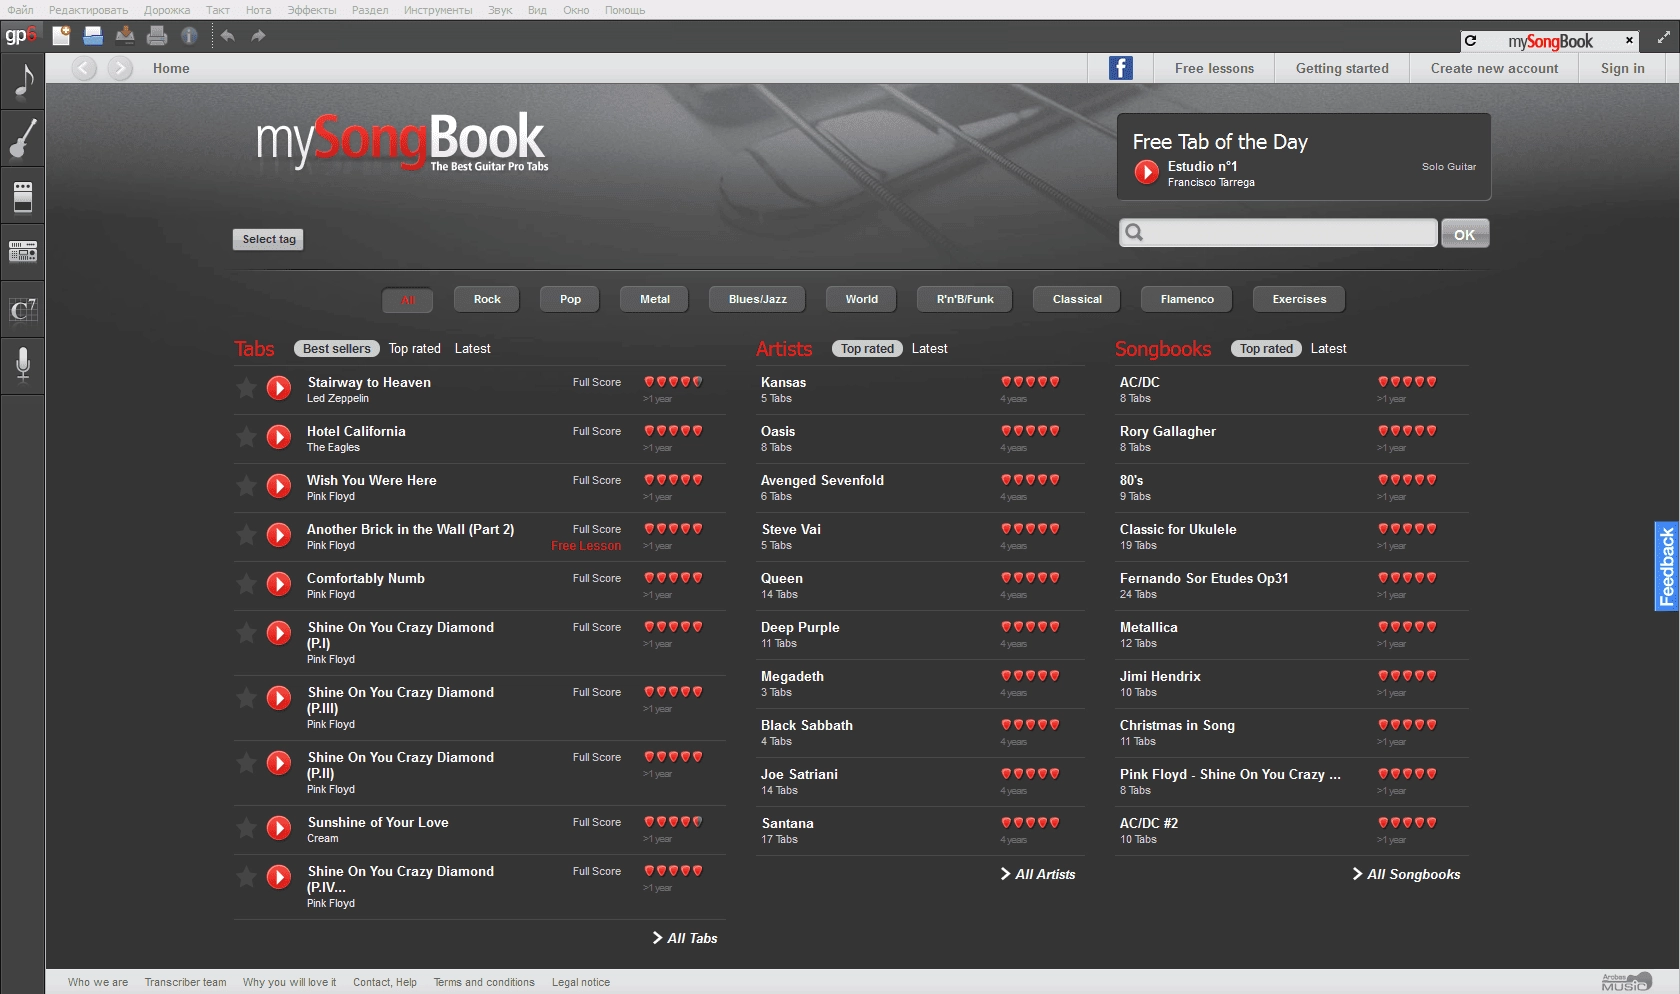The height and width of the screenshot is (994, 1680).
Task: Open the AC/DC songbook entry
Action: pos(1140,383)
